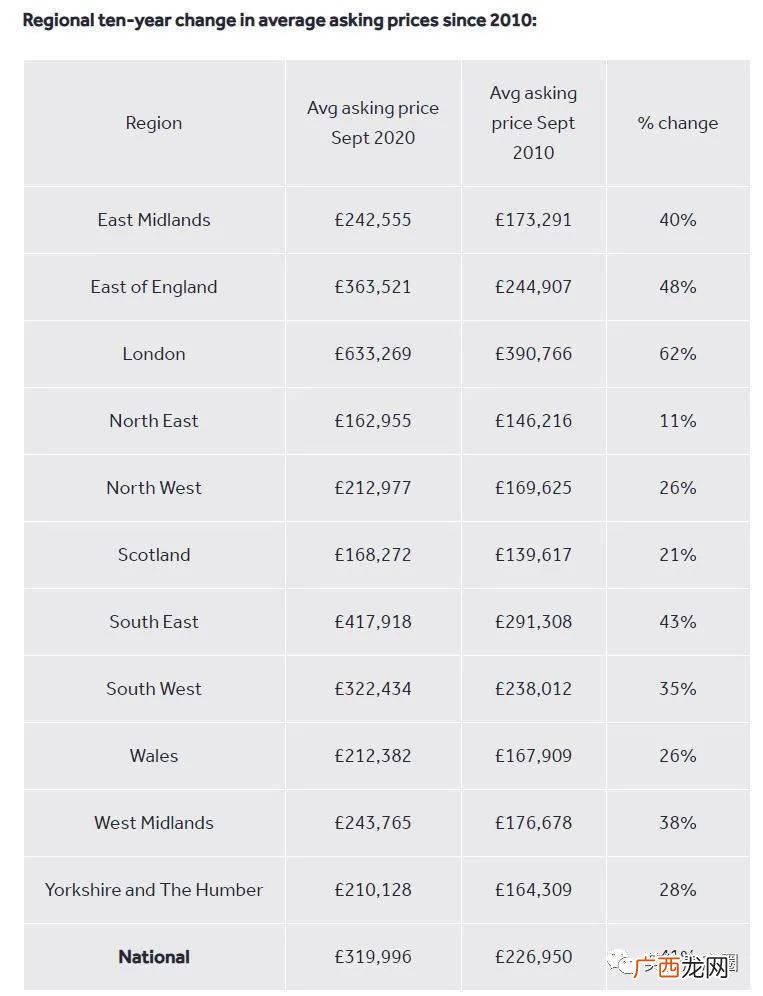Select Yorkshire and The Humber label

tap(154, 890)
